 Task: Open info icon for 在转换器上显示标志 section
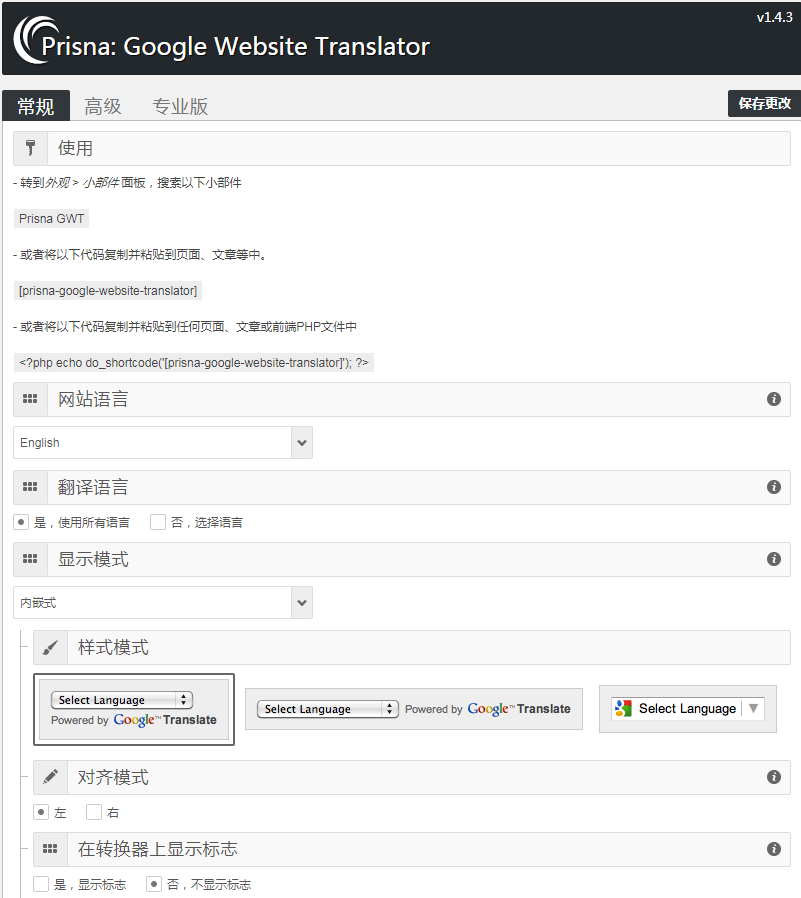774,849
